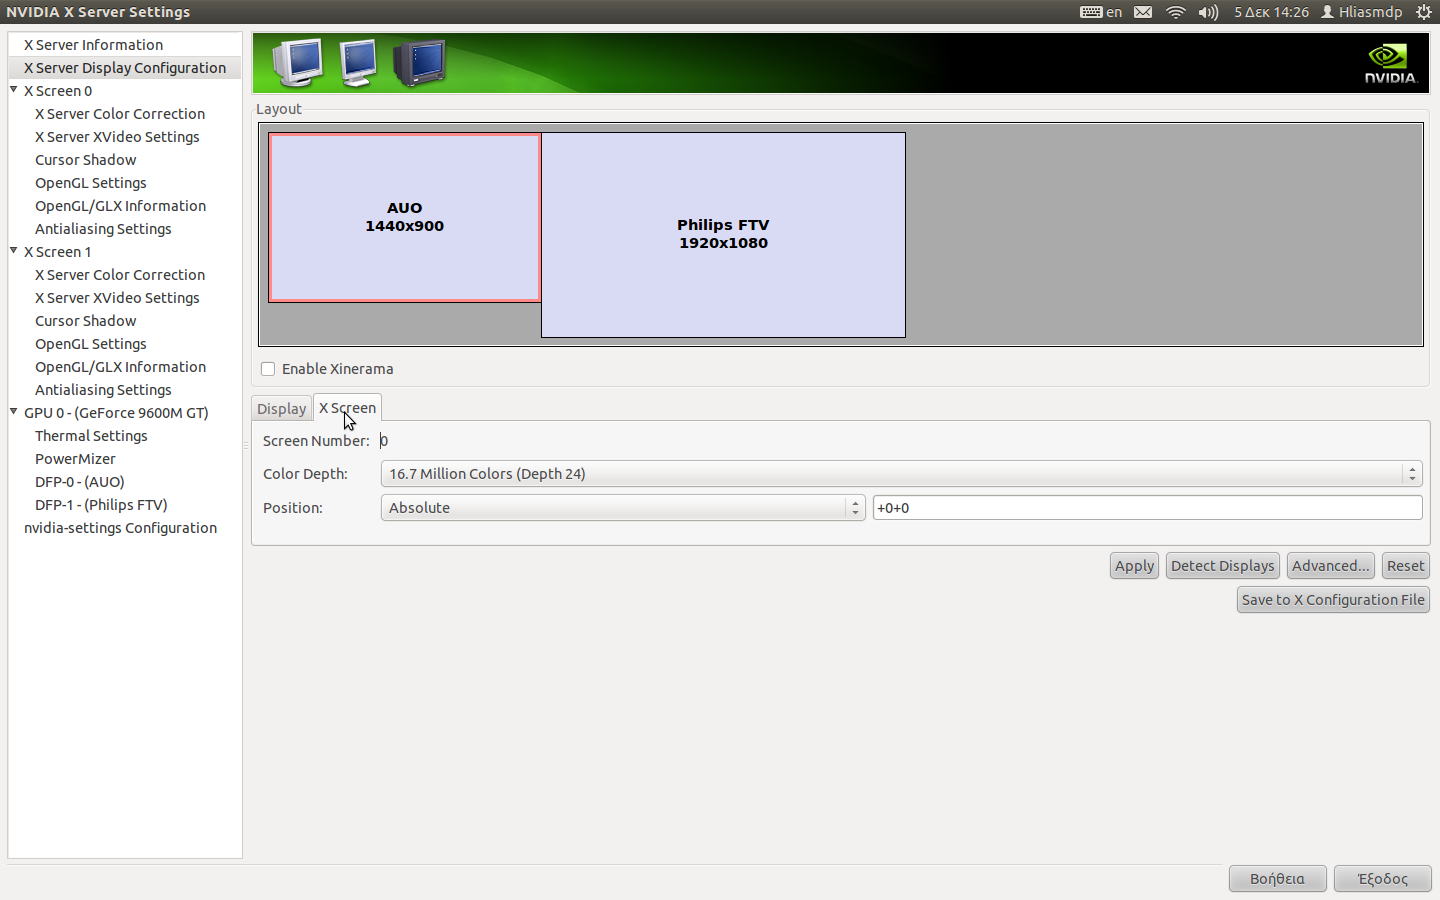Click the Βοήθεια help button
The width and height of the screenshot is (1440, 900).
point(1277,879)
